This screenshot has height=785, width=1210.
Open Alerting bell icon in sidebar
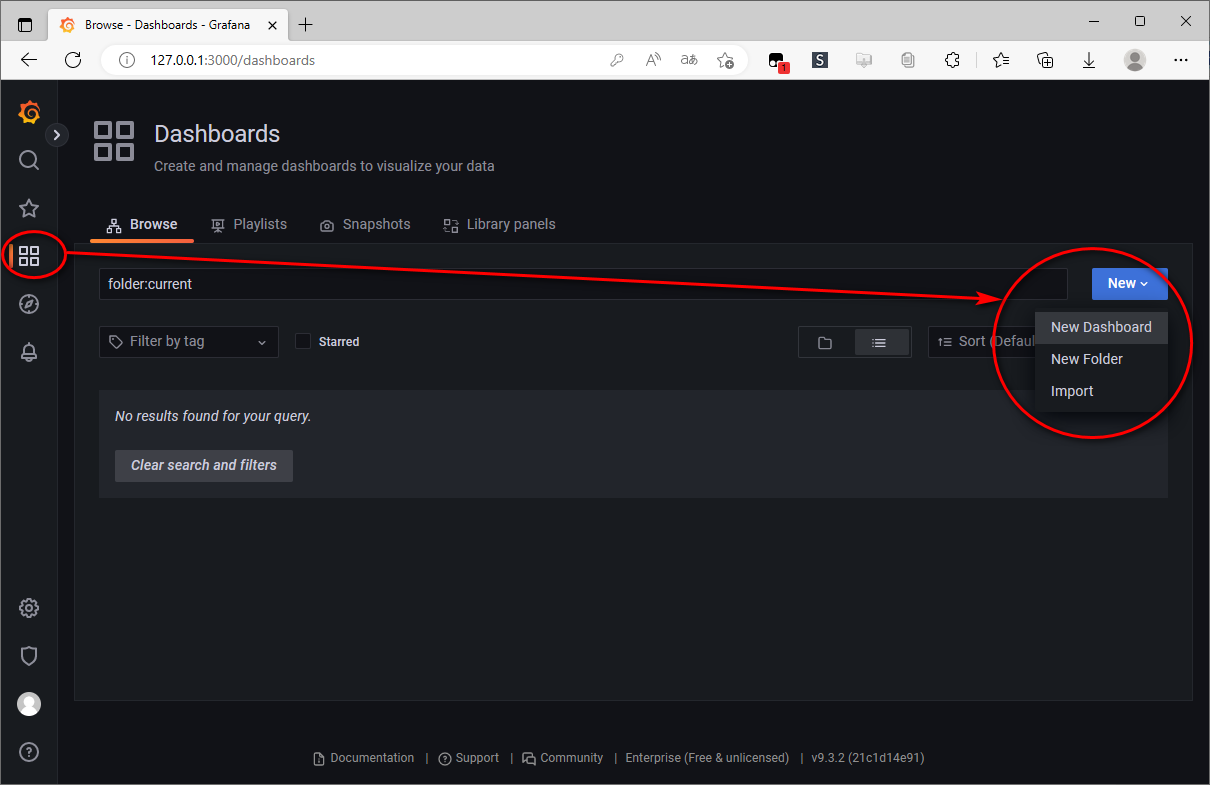[29, 352]
